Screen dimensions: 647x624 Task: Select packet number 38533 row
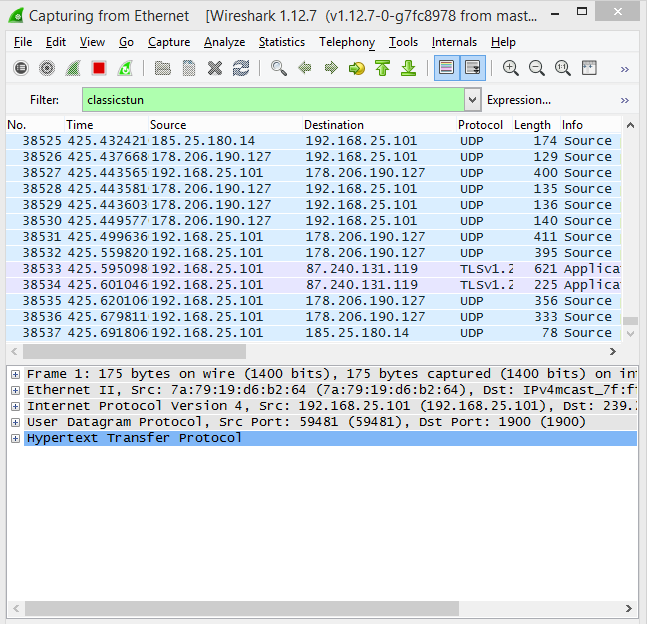(314, 269)
